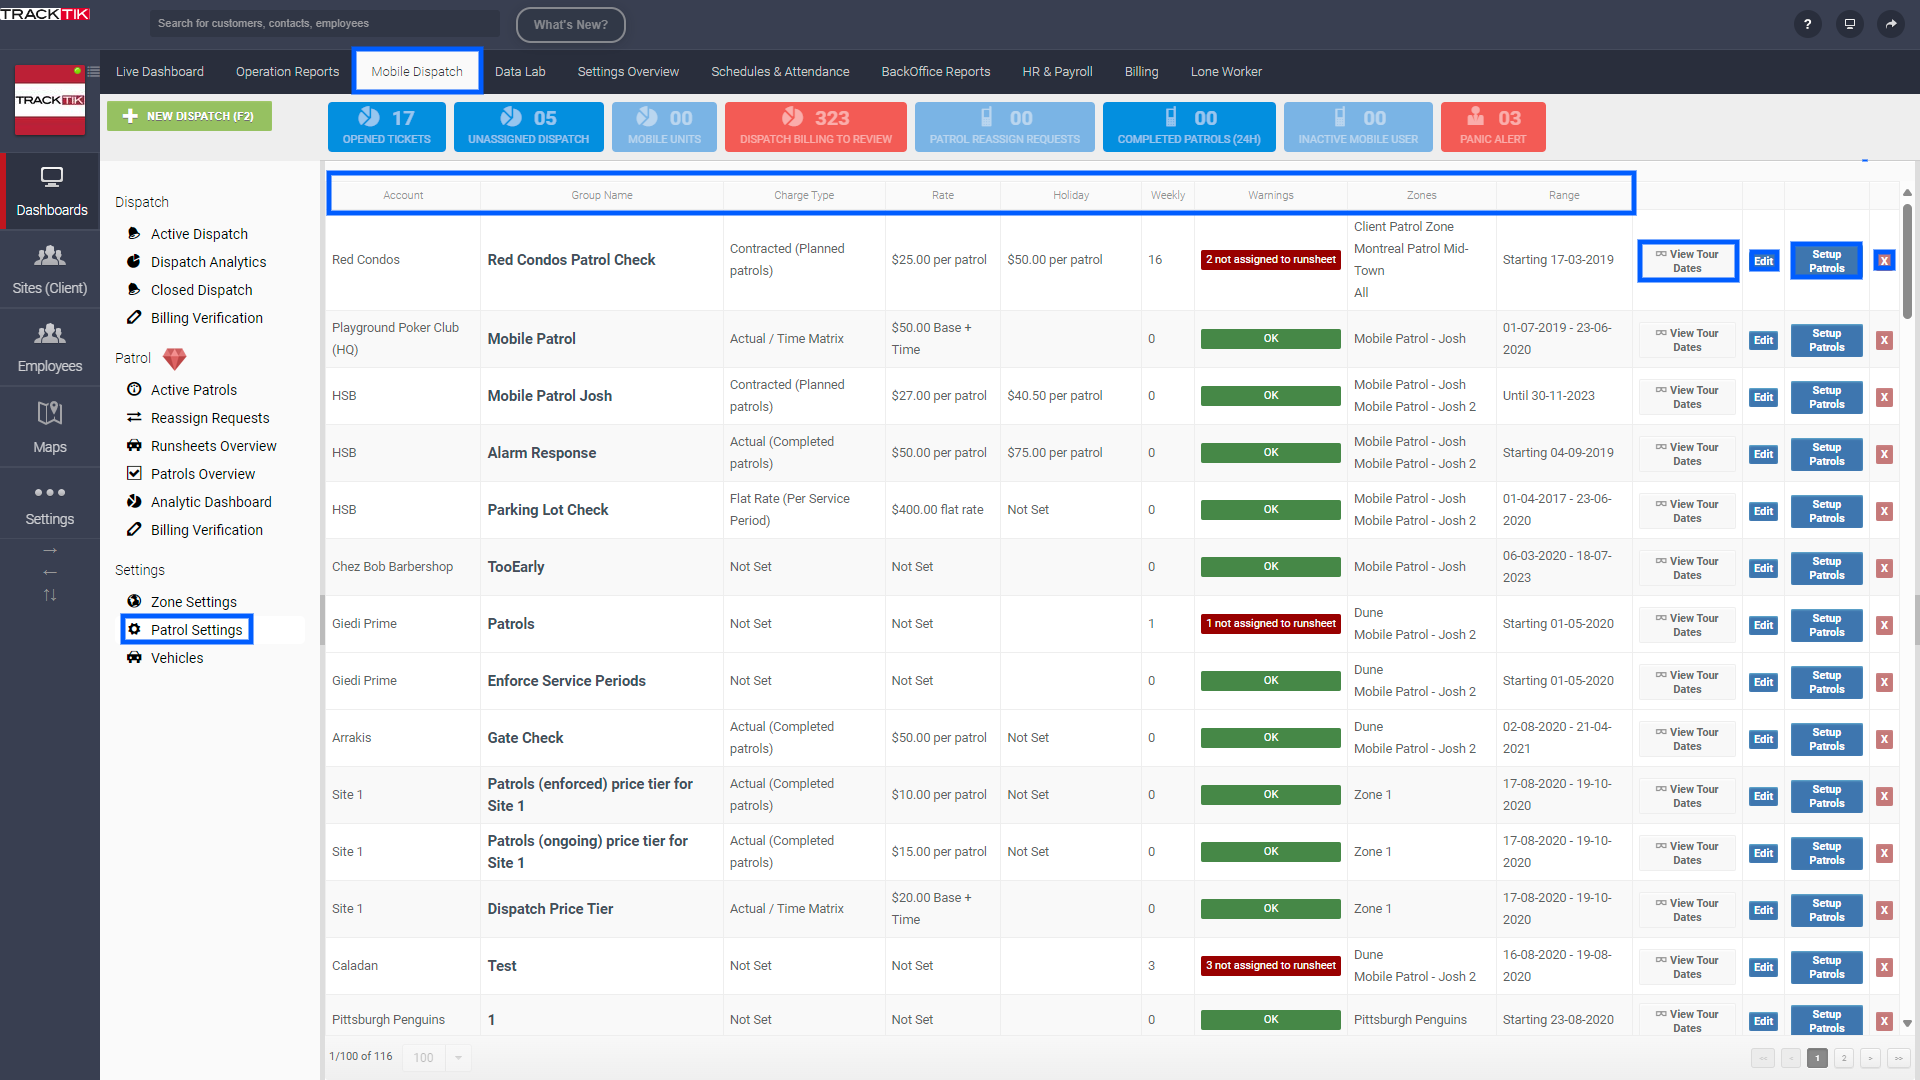The image size is (1920, 1080).
Task: Click the search customers, contacts, employees field
Action: [x=324, y=23]
